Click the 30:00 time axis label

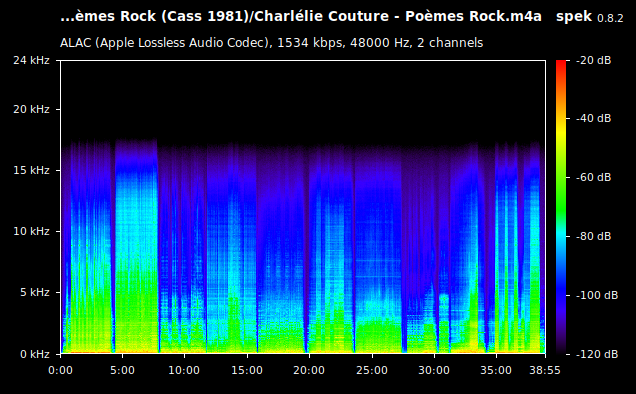[434, 370]
